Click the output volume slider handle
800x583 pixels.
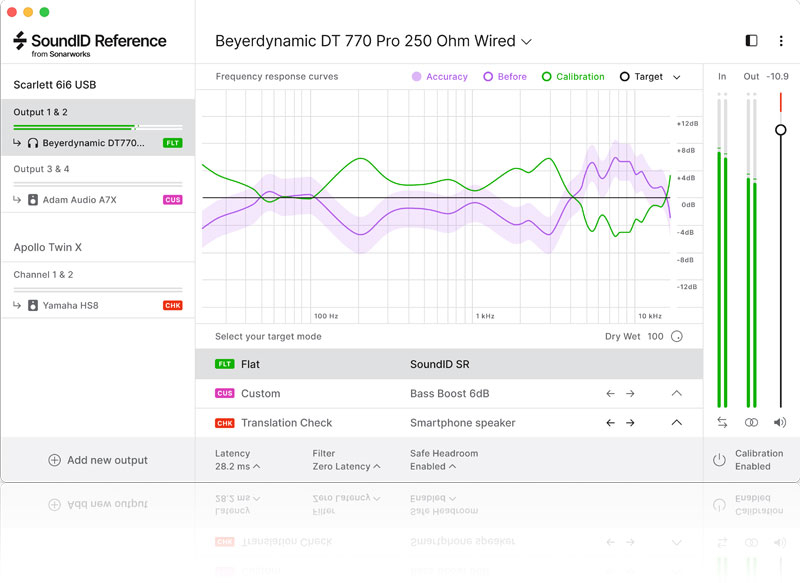click(781, 130)
